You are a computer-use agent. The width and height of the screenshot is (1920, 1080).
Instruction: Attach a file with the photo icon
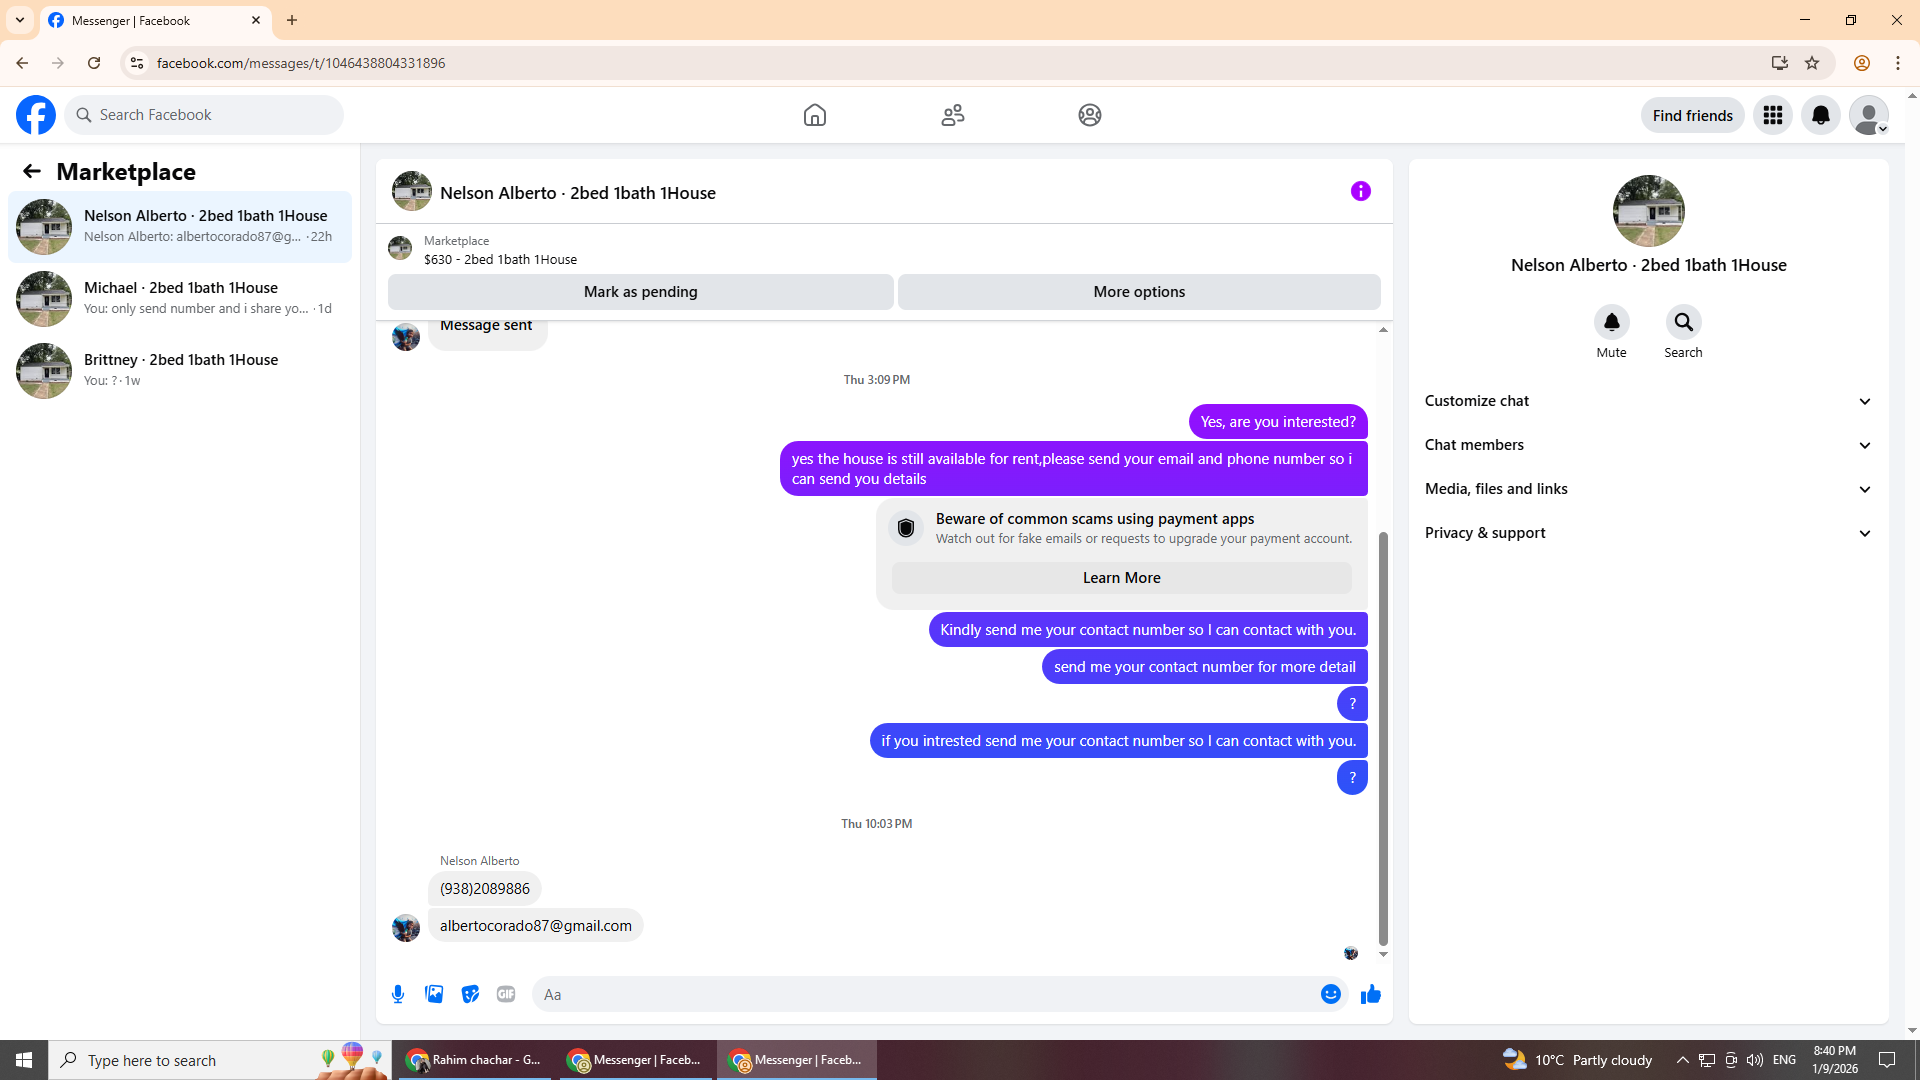(x=434, y=994)
